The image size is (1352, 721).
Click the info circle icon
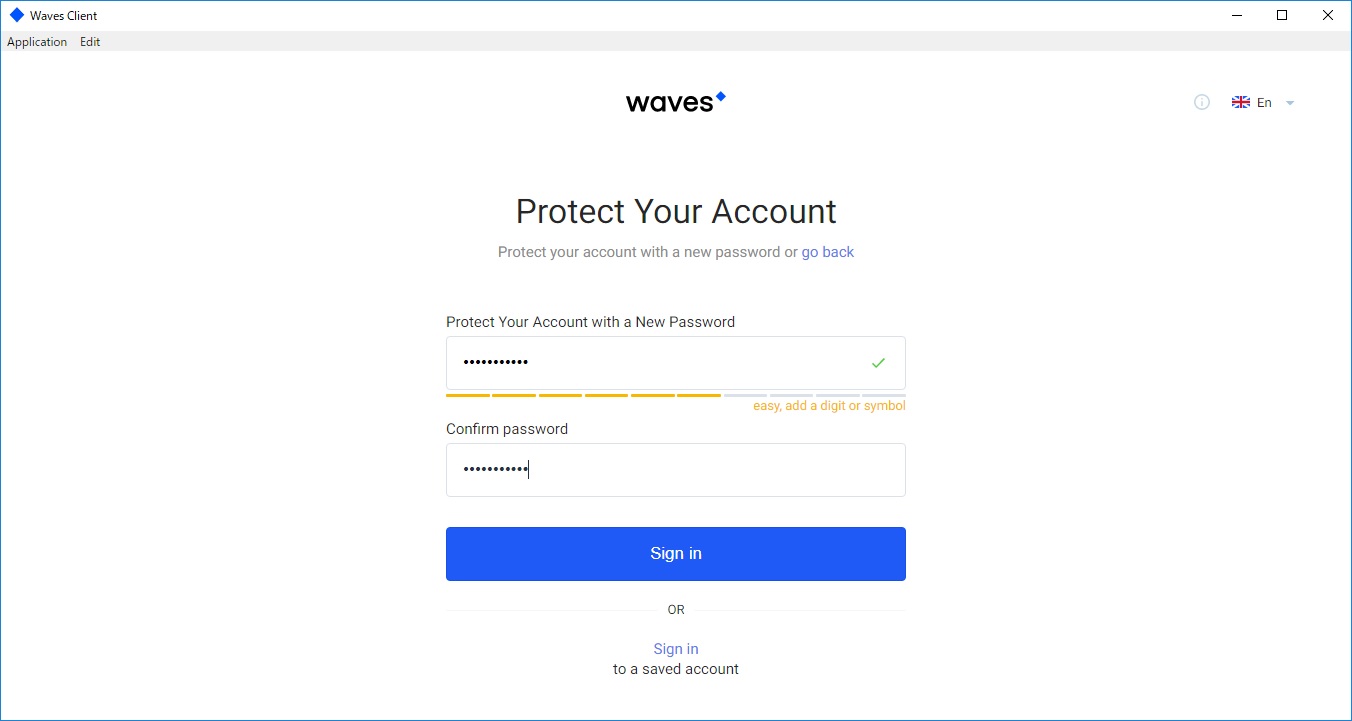(x=1202, y=102)
